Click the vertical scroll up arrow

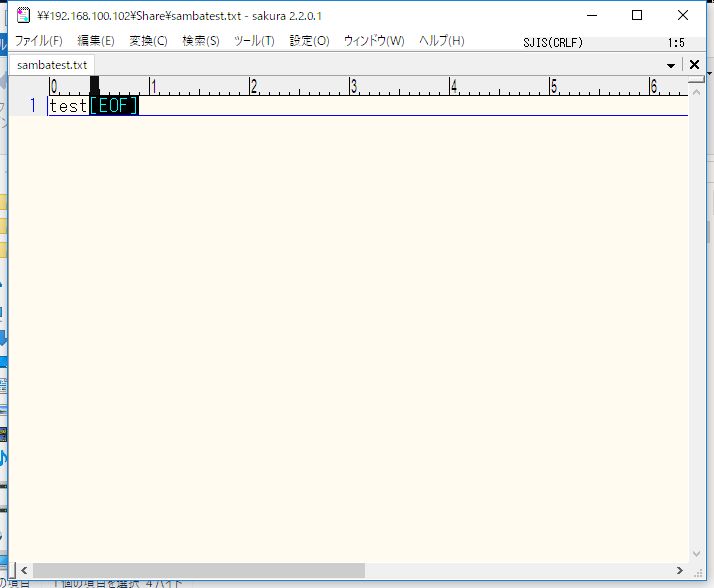pyautogui.click(x=696, y=92)
